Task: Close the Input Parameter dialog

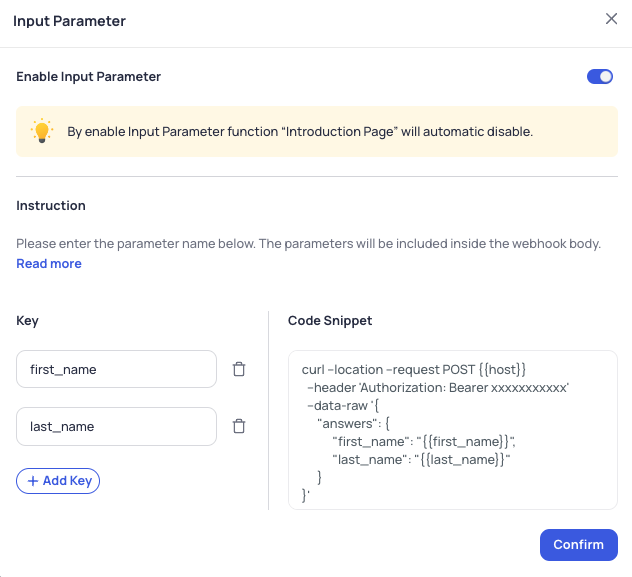Action: tap(611, 19)
